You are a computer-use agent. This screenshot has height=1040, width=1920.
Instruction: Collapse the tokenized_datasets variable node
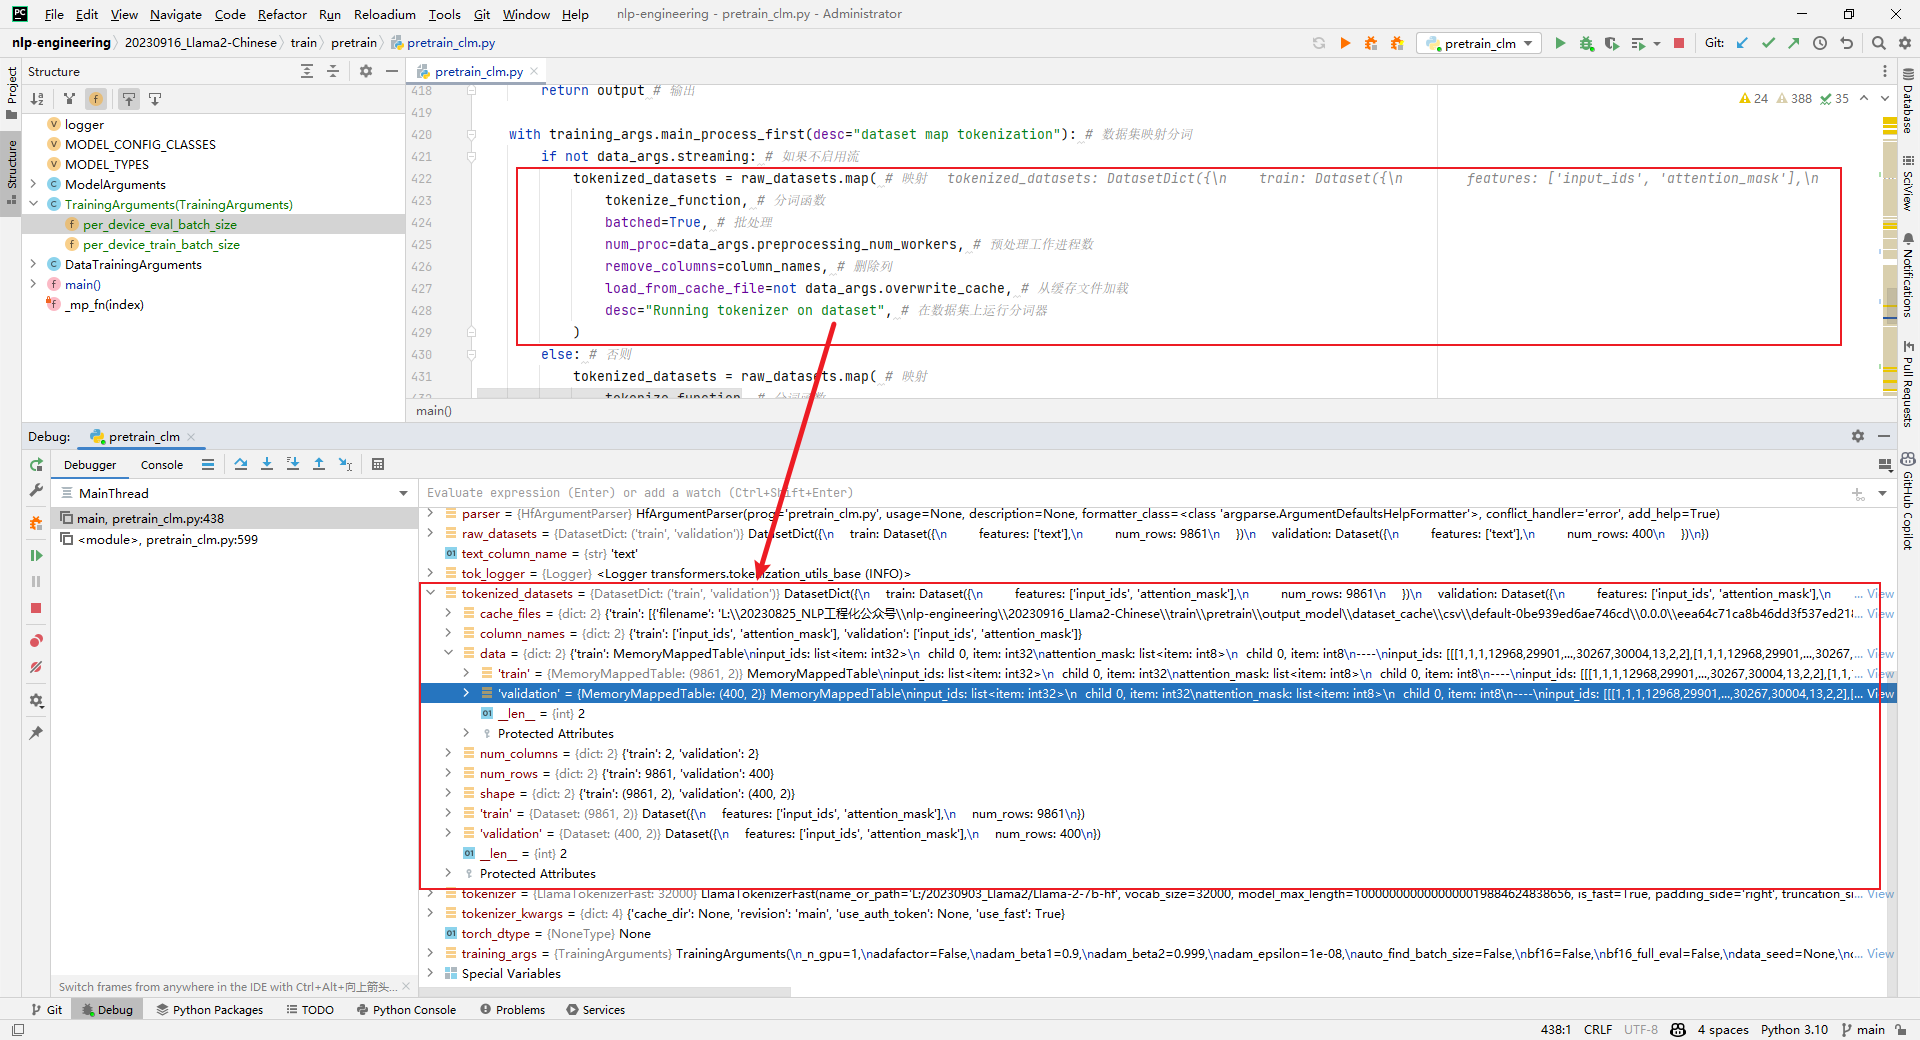pyautogui.click(x=431, y=593)
